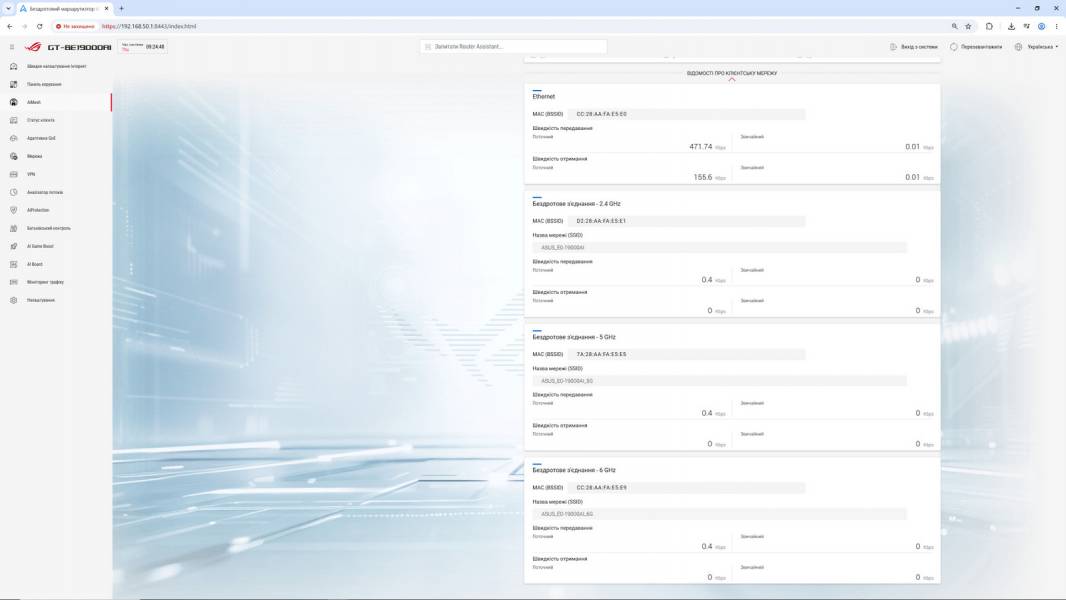Click the settings gear icon in sidebar

coord(14,300)
